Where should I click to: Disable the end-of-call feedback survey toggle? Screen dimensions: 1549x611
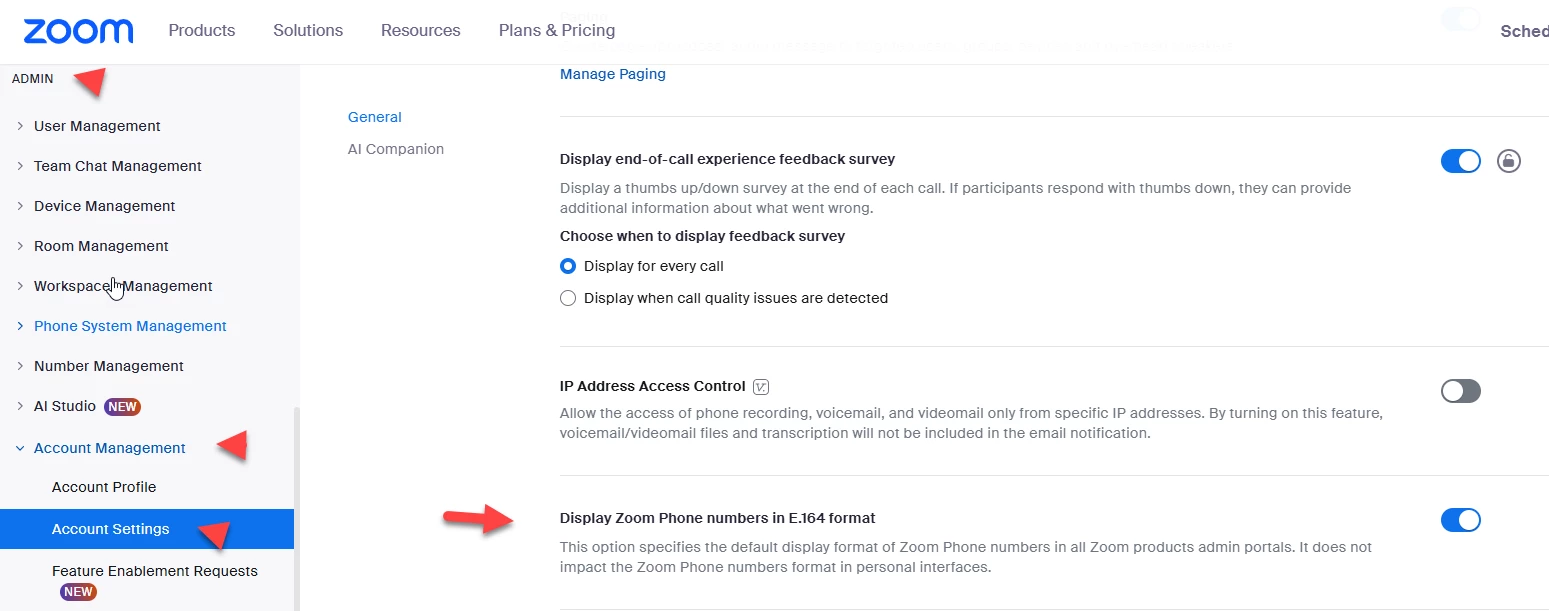click(1460, 161)
